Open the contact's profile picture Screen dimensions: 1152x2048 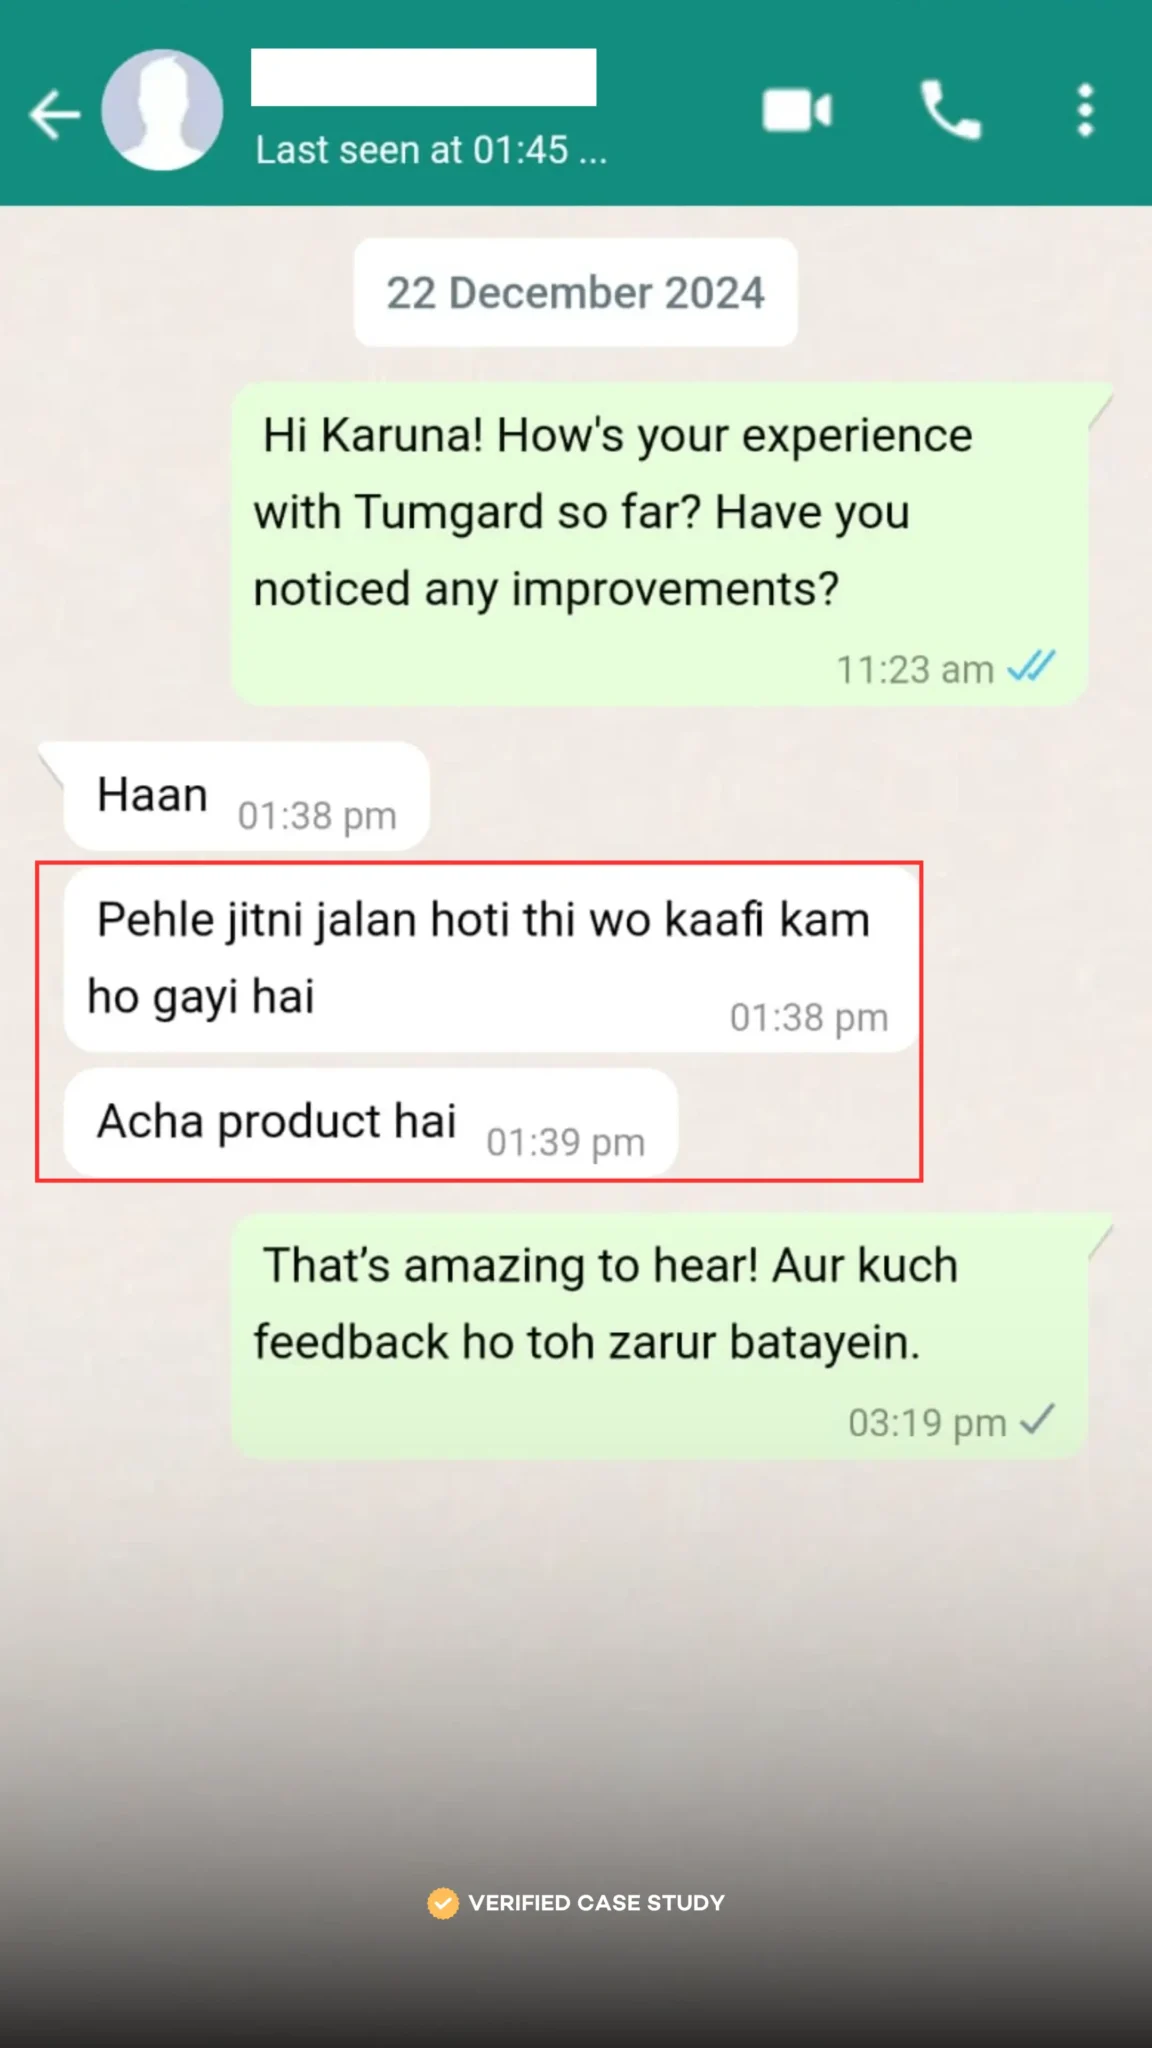[x=162, y=109]
